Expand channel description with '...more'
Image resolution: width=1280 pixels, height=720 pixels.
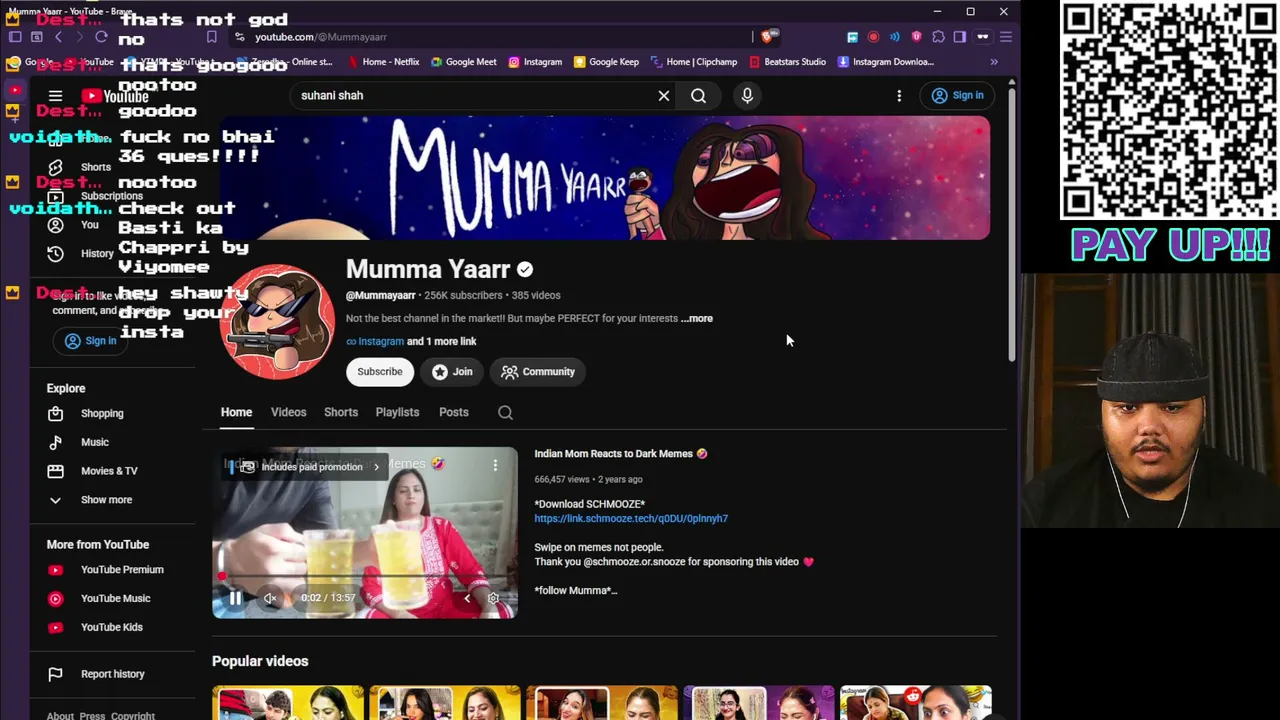point(697,319)
